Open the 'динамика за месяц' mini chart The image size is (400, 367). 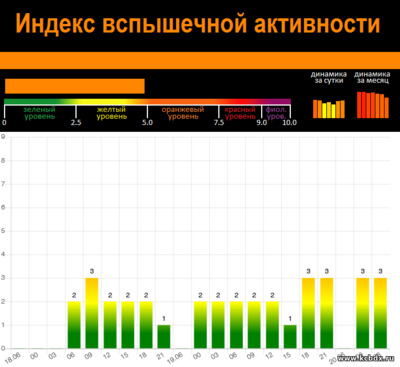373,105
